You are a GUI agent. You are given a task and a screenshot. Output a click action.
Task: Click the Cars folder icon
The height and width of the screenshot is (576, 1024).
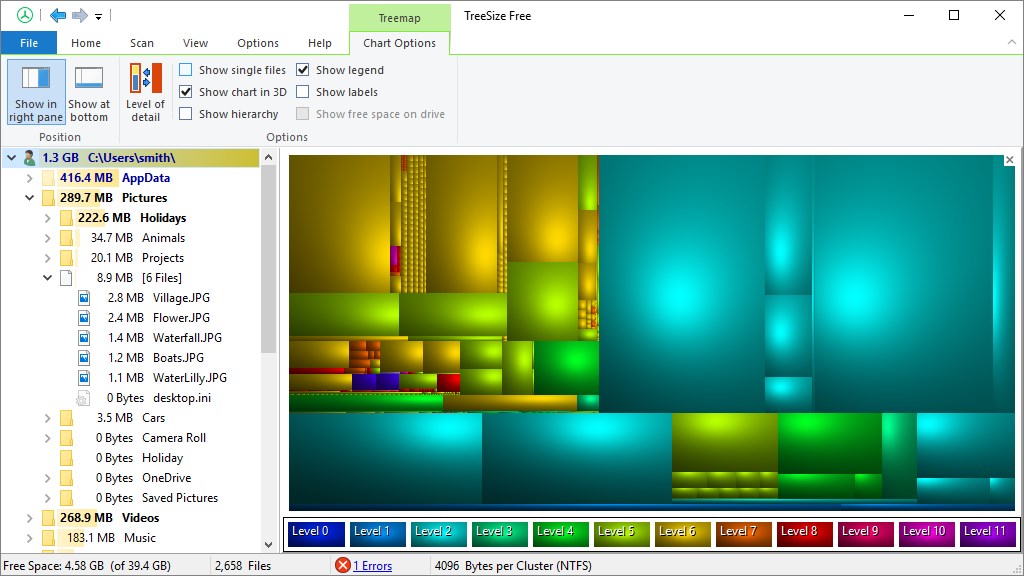tap(66, 418)
